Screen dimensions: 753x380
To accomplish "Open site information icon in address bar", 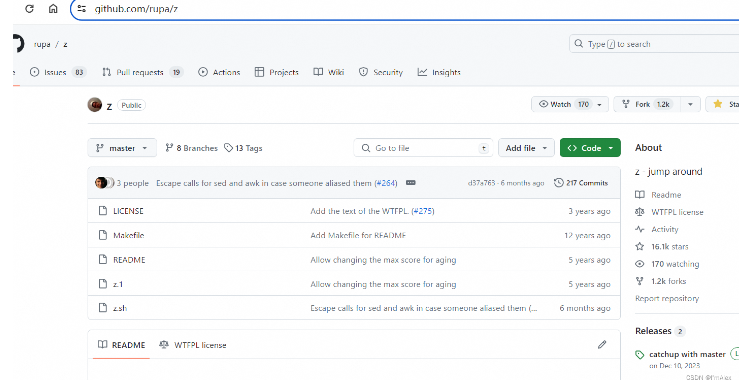I will (82, 9).
